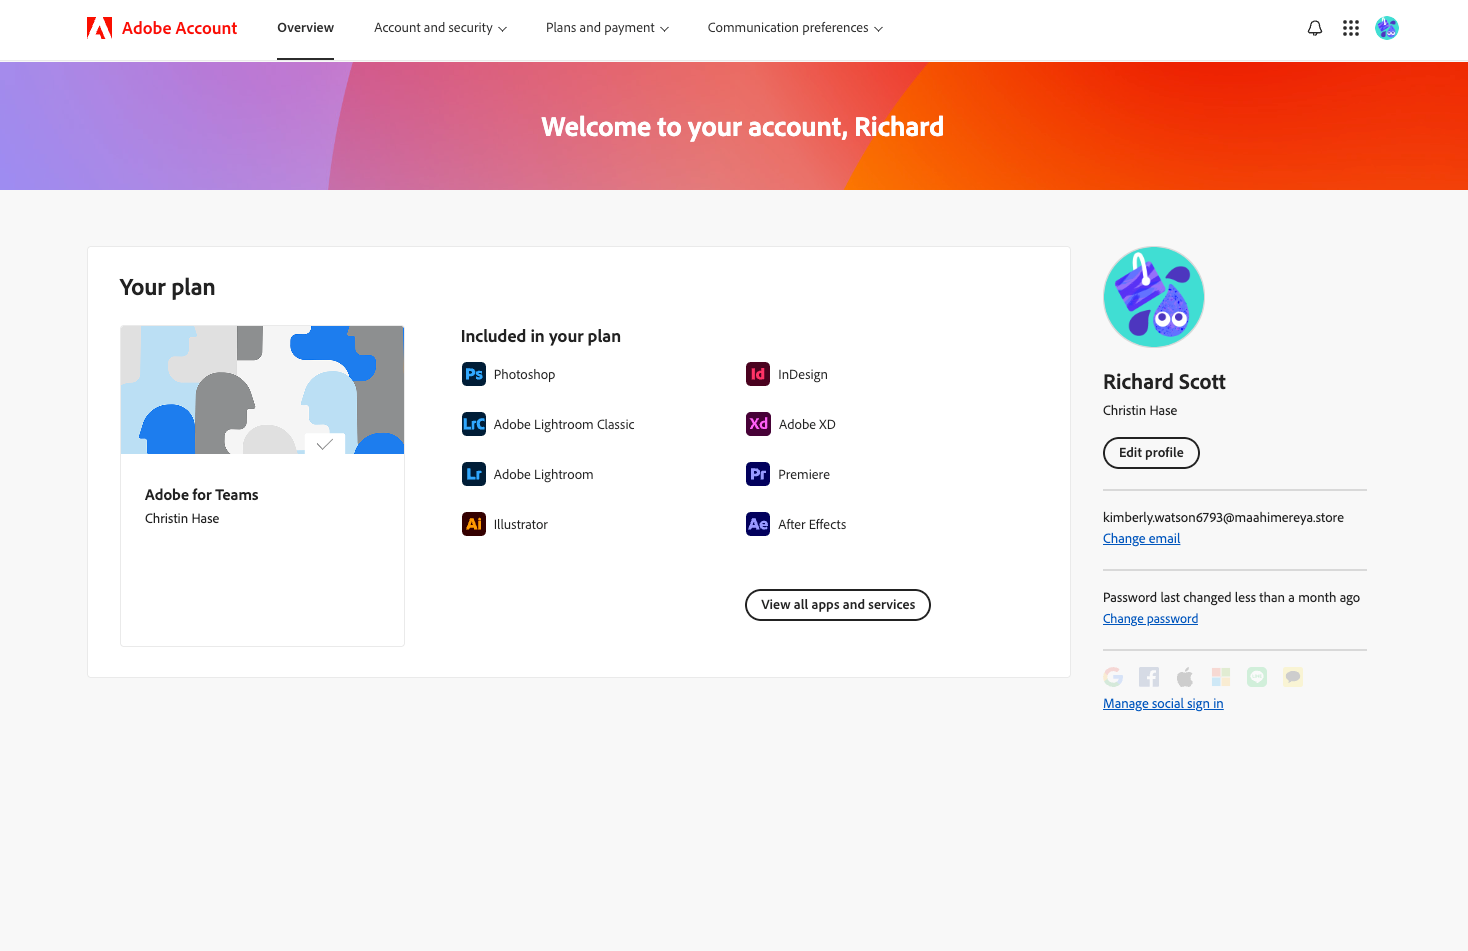
Task: Click the green Line sign-in icon
Action: [x=1257, y=677]
